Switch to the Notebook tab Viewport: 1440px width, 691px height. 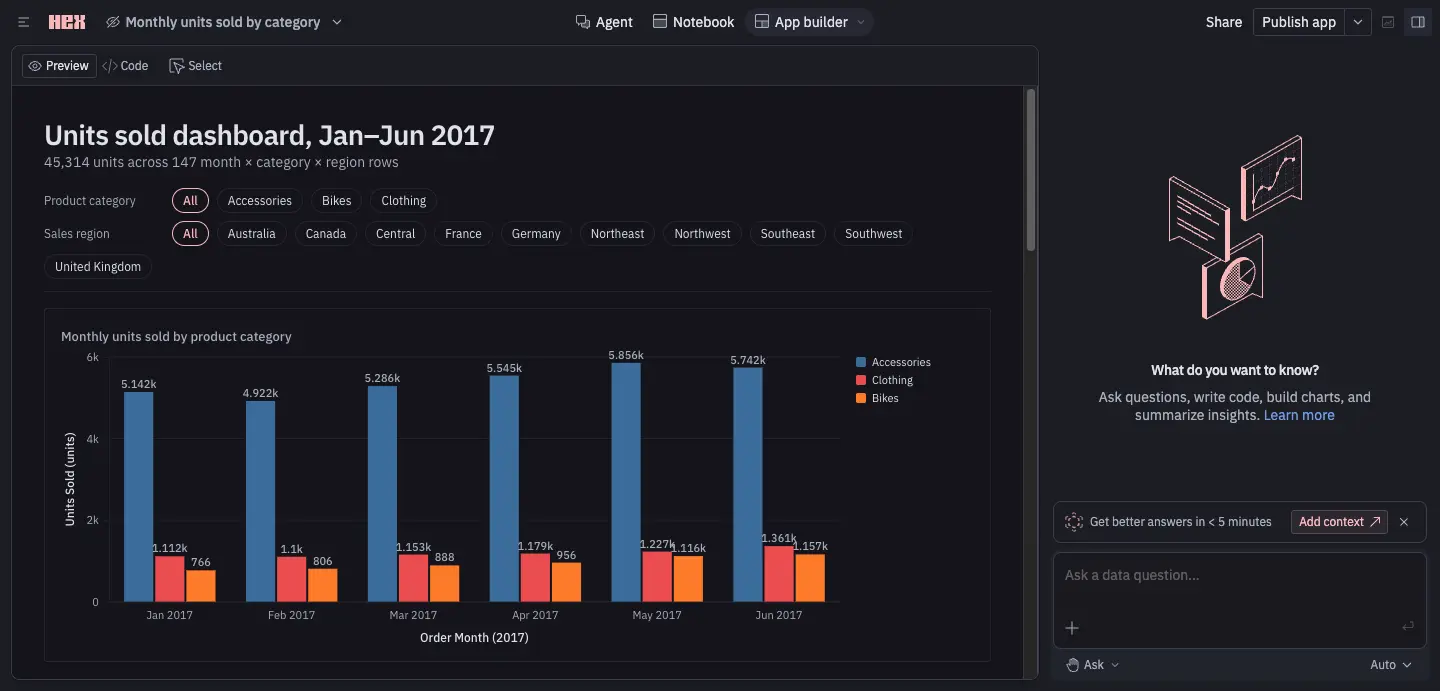click(693, 22)
